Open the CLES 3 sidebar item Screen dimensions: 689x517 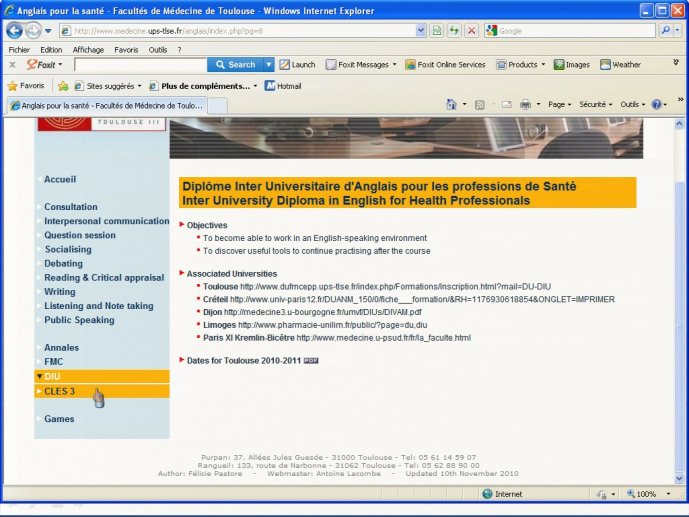[102, 391]
